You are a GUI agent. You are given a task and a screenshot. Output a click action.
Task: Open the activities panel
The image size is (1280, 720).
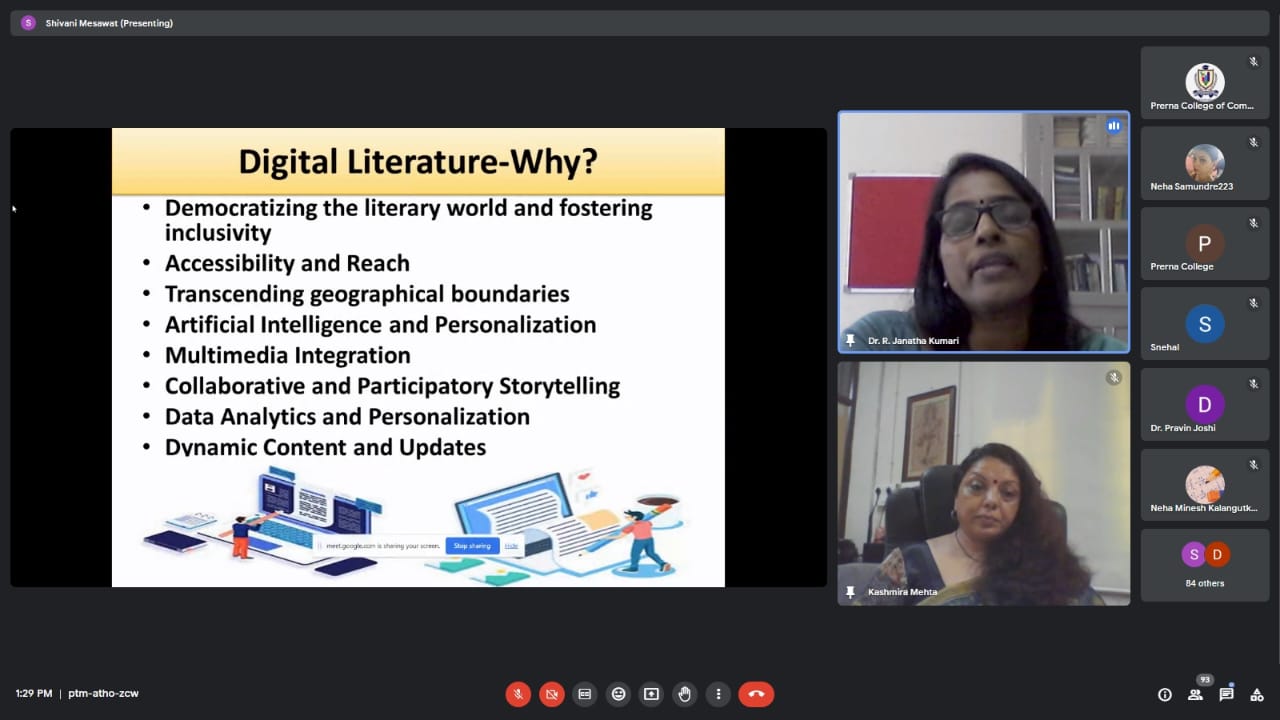(x=1257, y=695)
